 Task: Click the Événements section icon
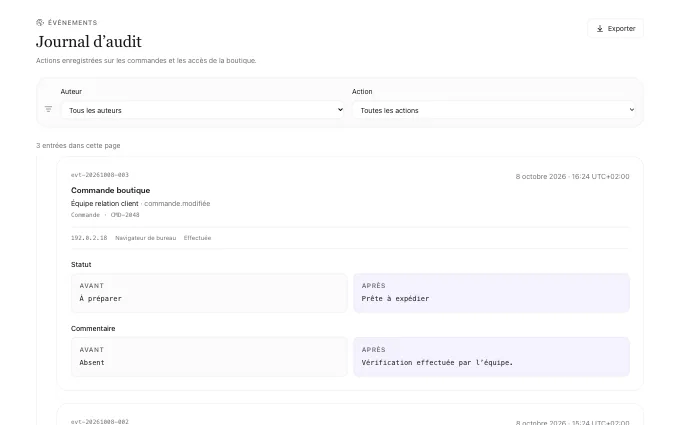[40, 23]
